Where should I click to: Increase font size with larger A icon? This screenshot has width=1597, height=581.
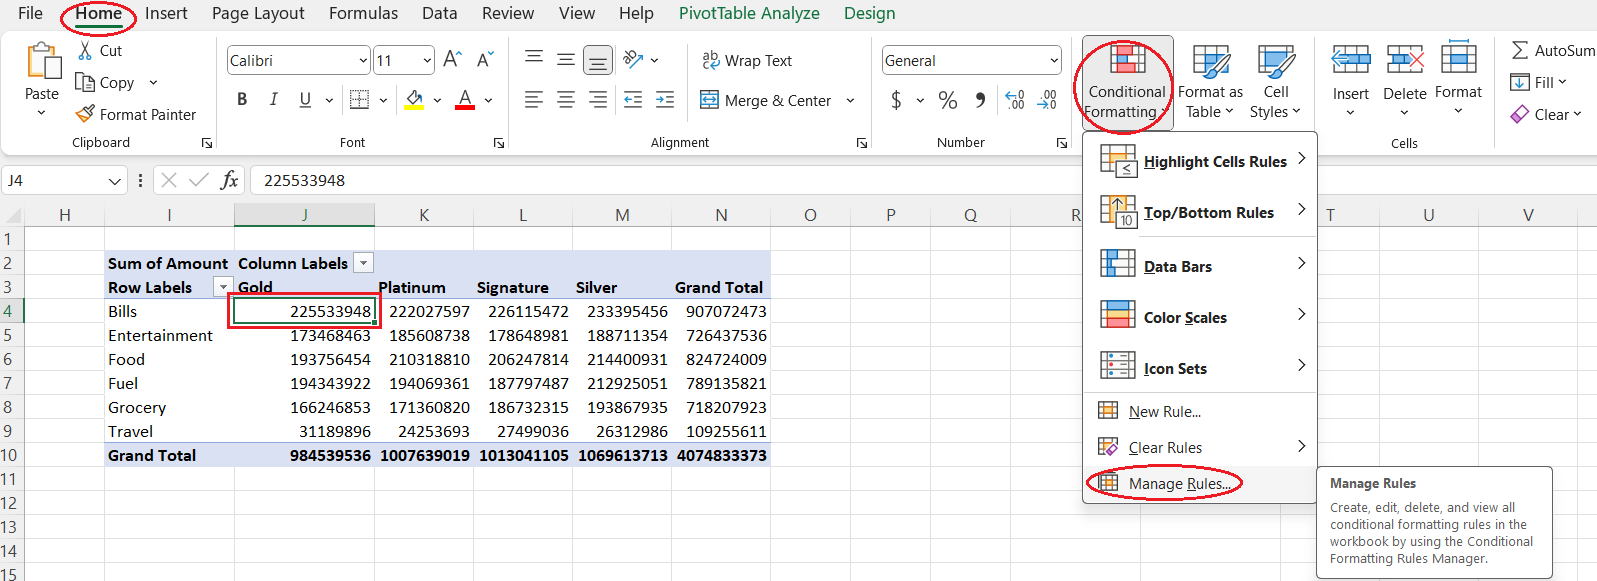[452, 60]
